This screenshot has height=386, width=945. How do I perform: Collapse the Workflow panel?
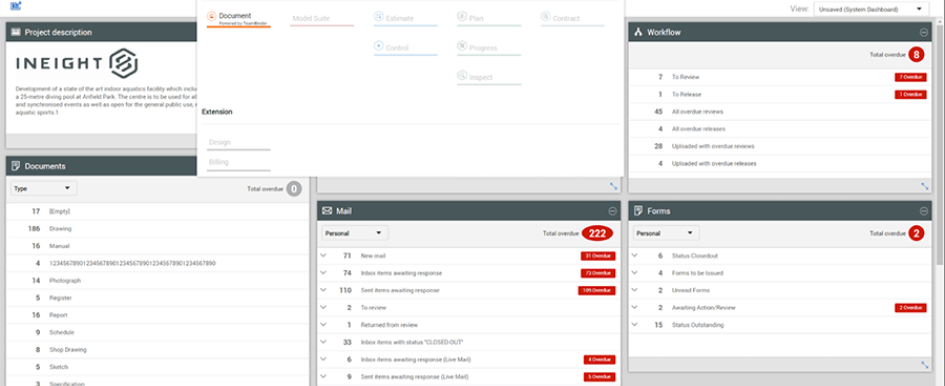coord(923,33)
